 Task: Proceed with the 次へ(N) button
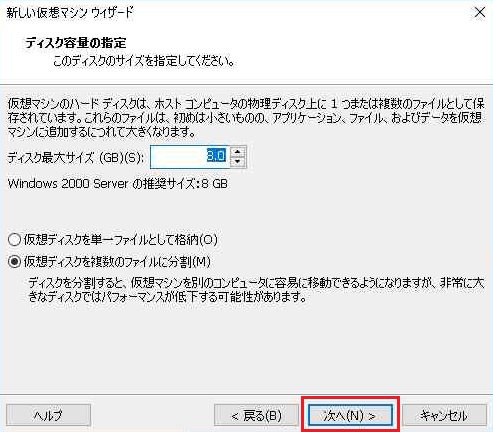tap(350, 415)
